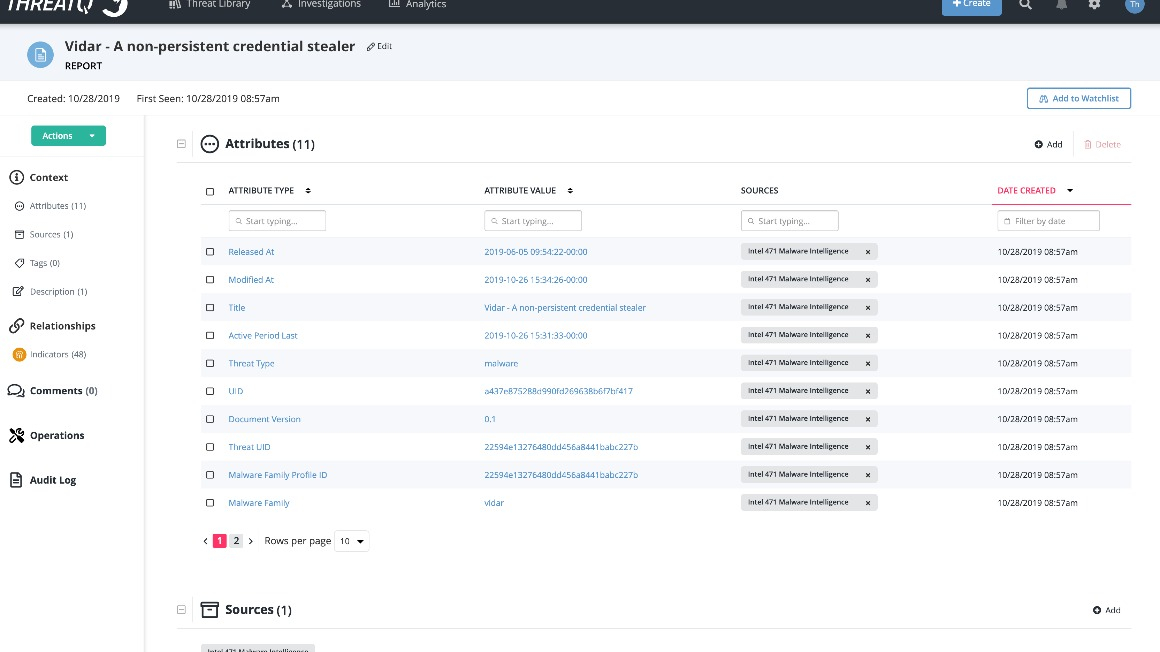Remove Intel 471 source from Released At row

click(867, 252)
